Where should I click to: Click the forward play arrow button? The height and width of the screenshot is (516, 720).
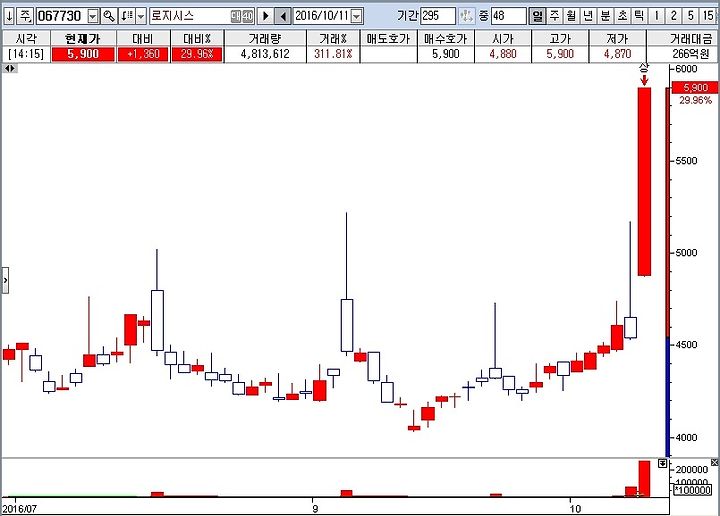[265, 16]
